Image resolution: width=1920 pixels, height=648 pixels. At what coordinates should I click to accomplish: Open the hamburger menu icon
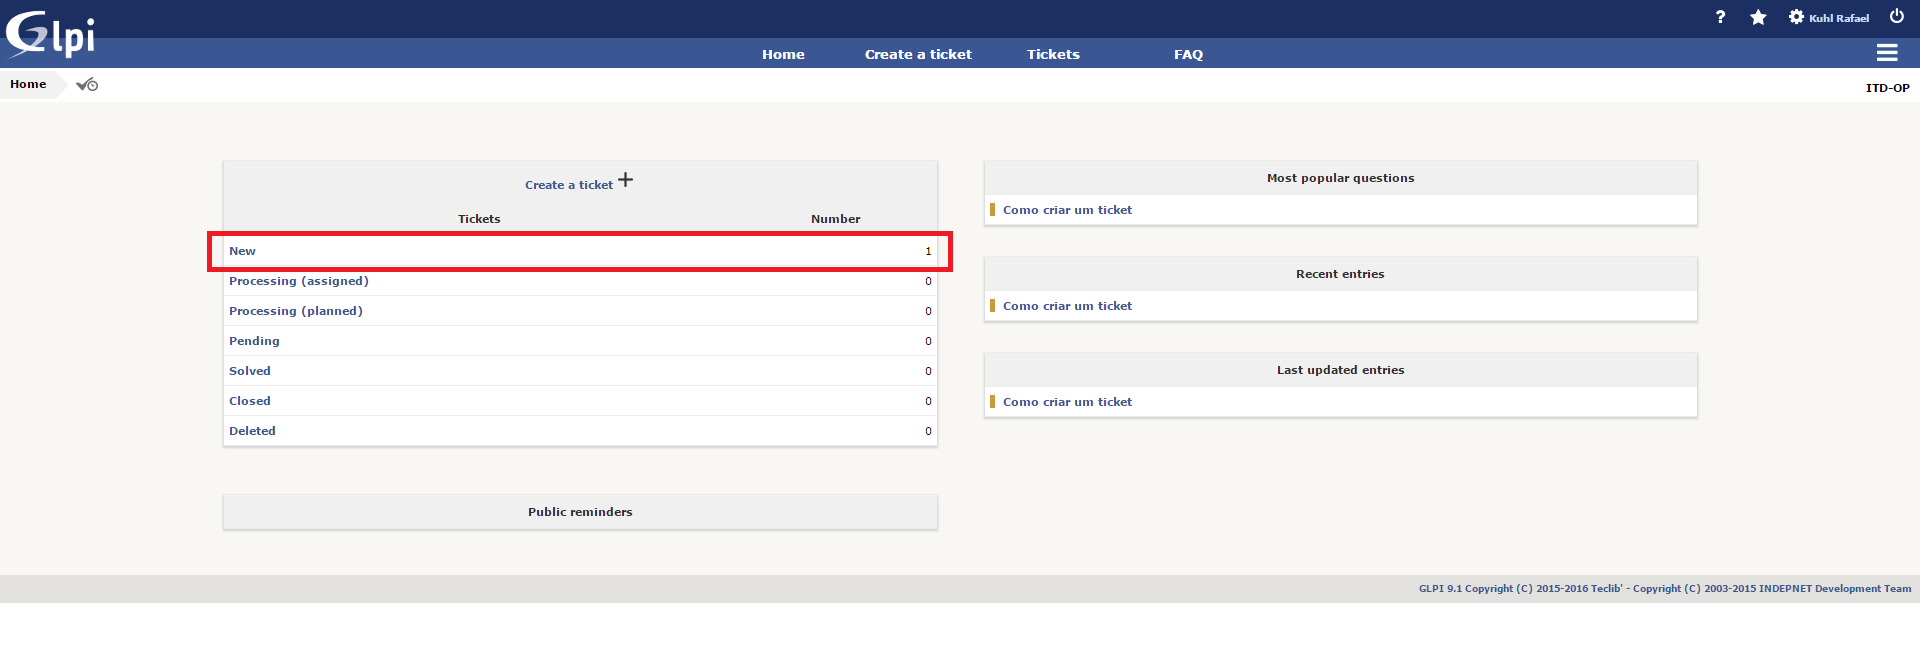(1887, 53)
